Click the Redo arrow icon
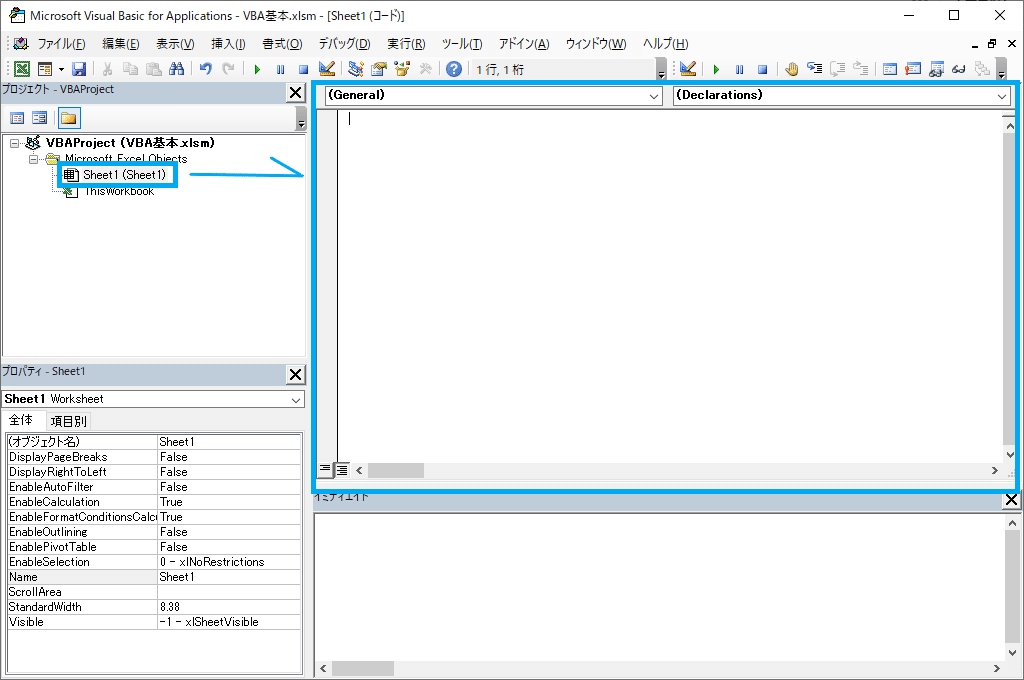Viewport: 1024px width, 680px height. click(x=228, y=69)
